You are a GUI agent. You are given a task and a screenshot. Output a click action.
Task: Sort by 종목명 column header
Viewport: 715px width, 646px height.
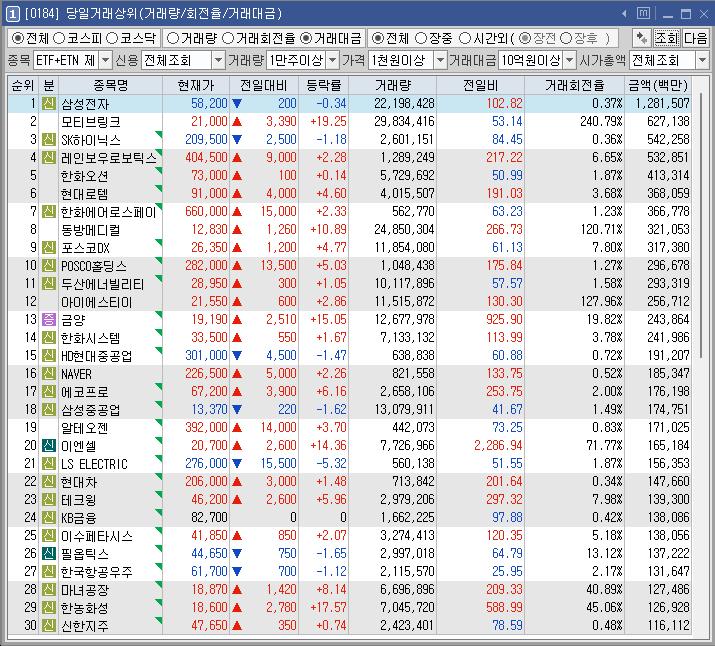pos(110,85)
